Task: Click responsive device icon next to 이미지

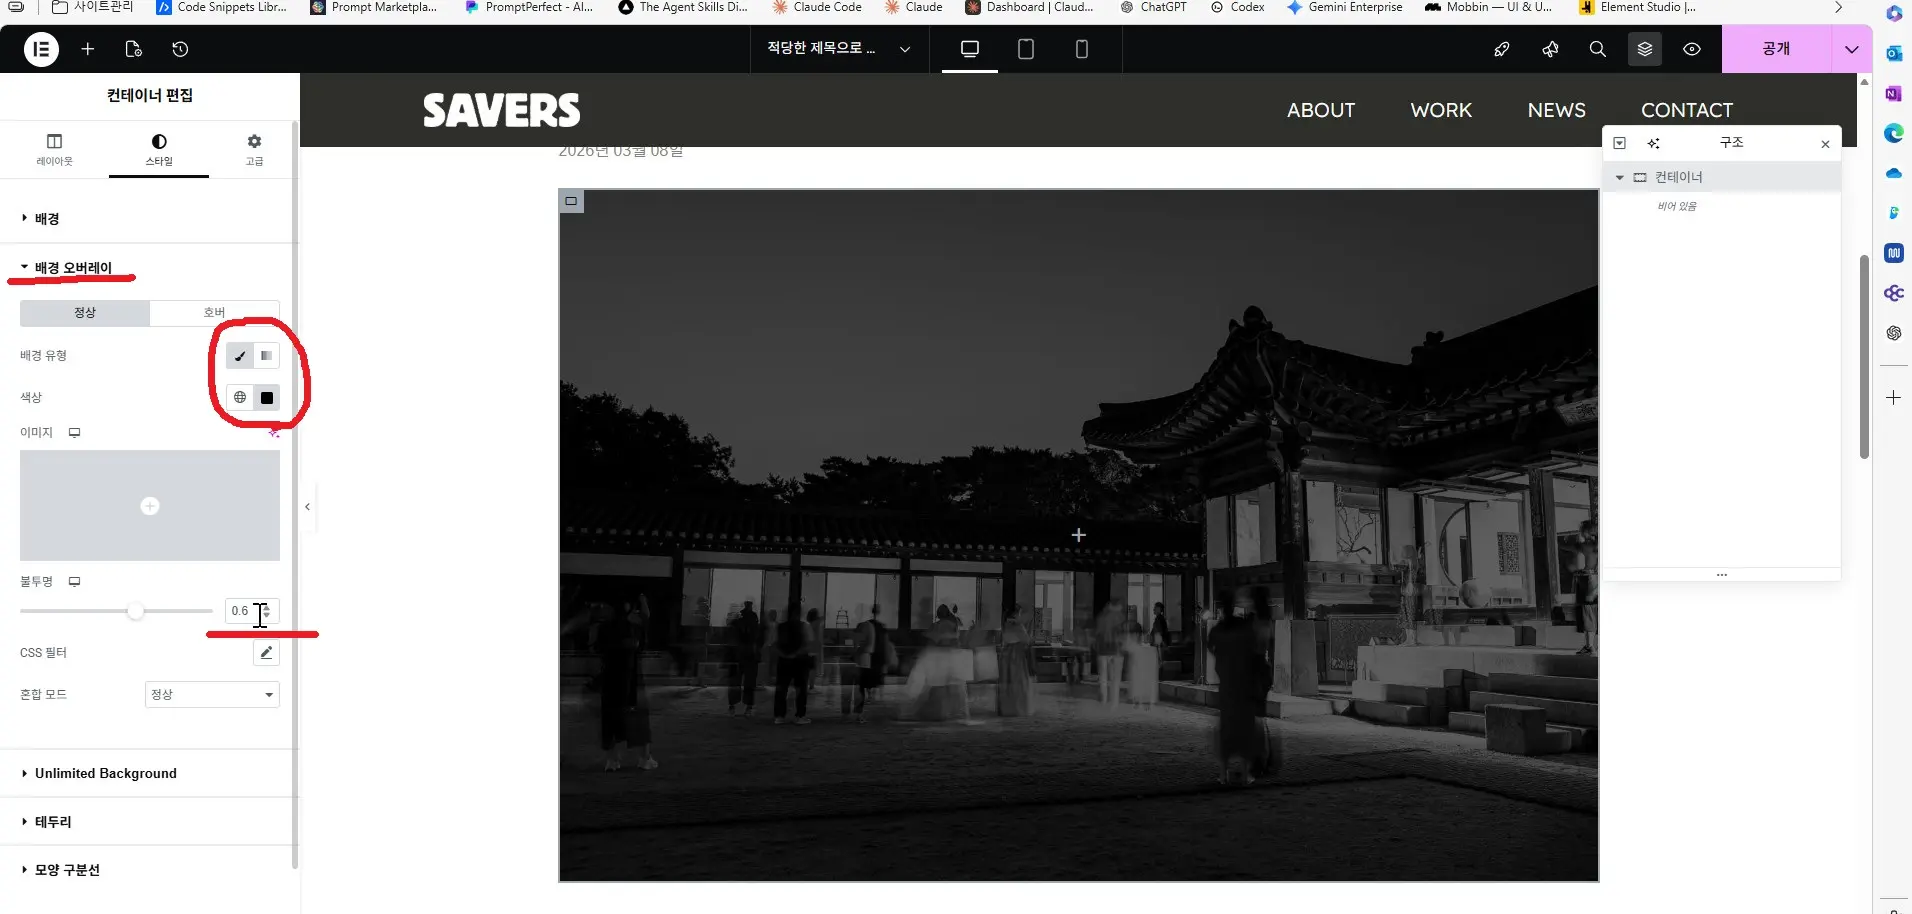Action: coord(74,433)
